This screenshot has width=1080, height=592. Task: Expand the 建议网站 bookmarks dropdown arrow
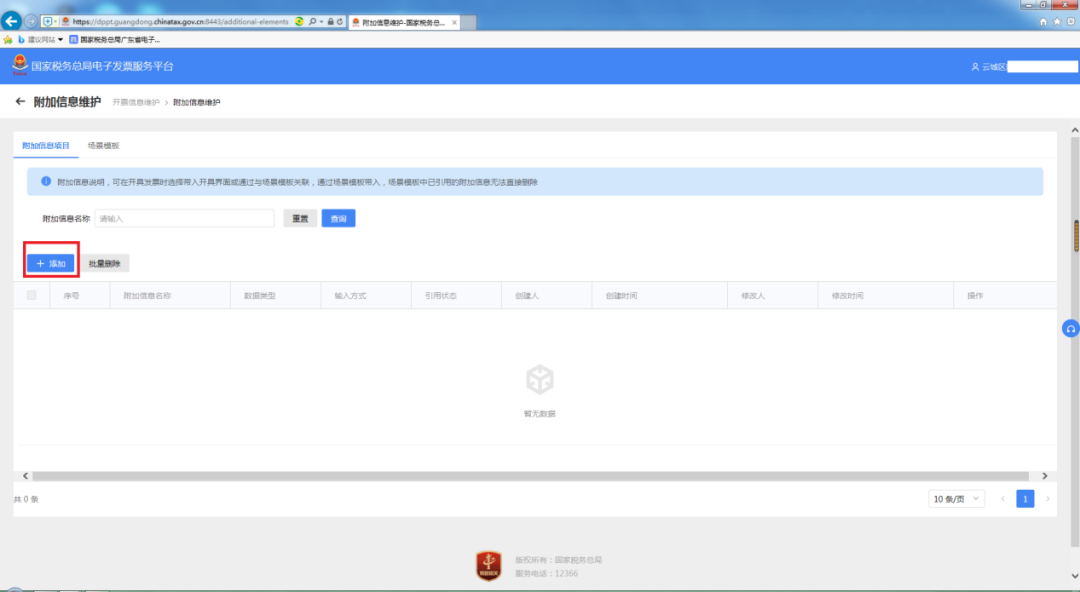click(x=61, y=40)
